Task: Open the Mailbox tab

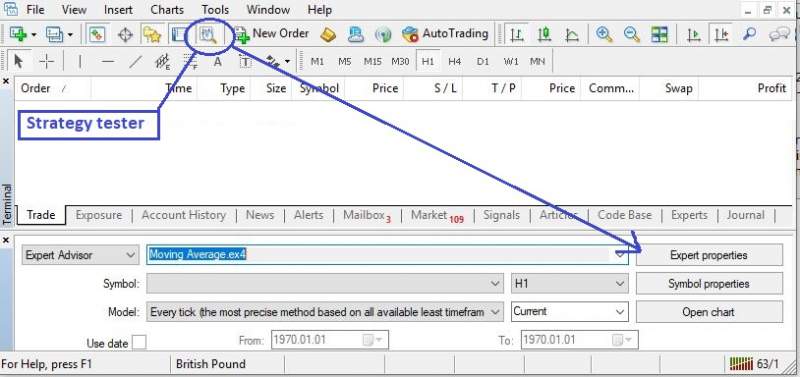Action: click(367, 215)
